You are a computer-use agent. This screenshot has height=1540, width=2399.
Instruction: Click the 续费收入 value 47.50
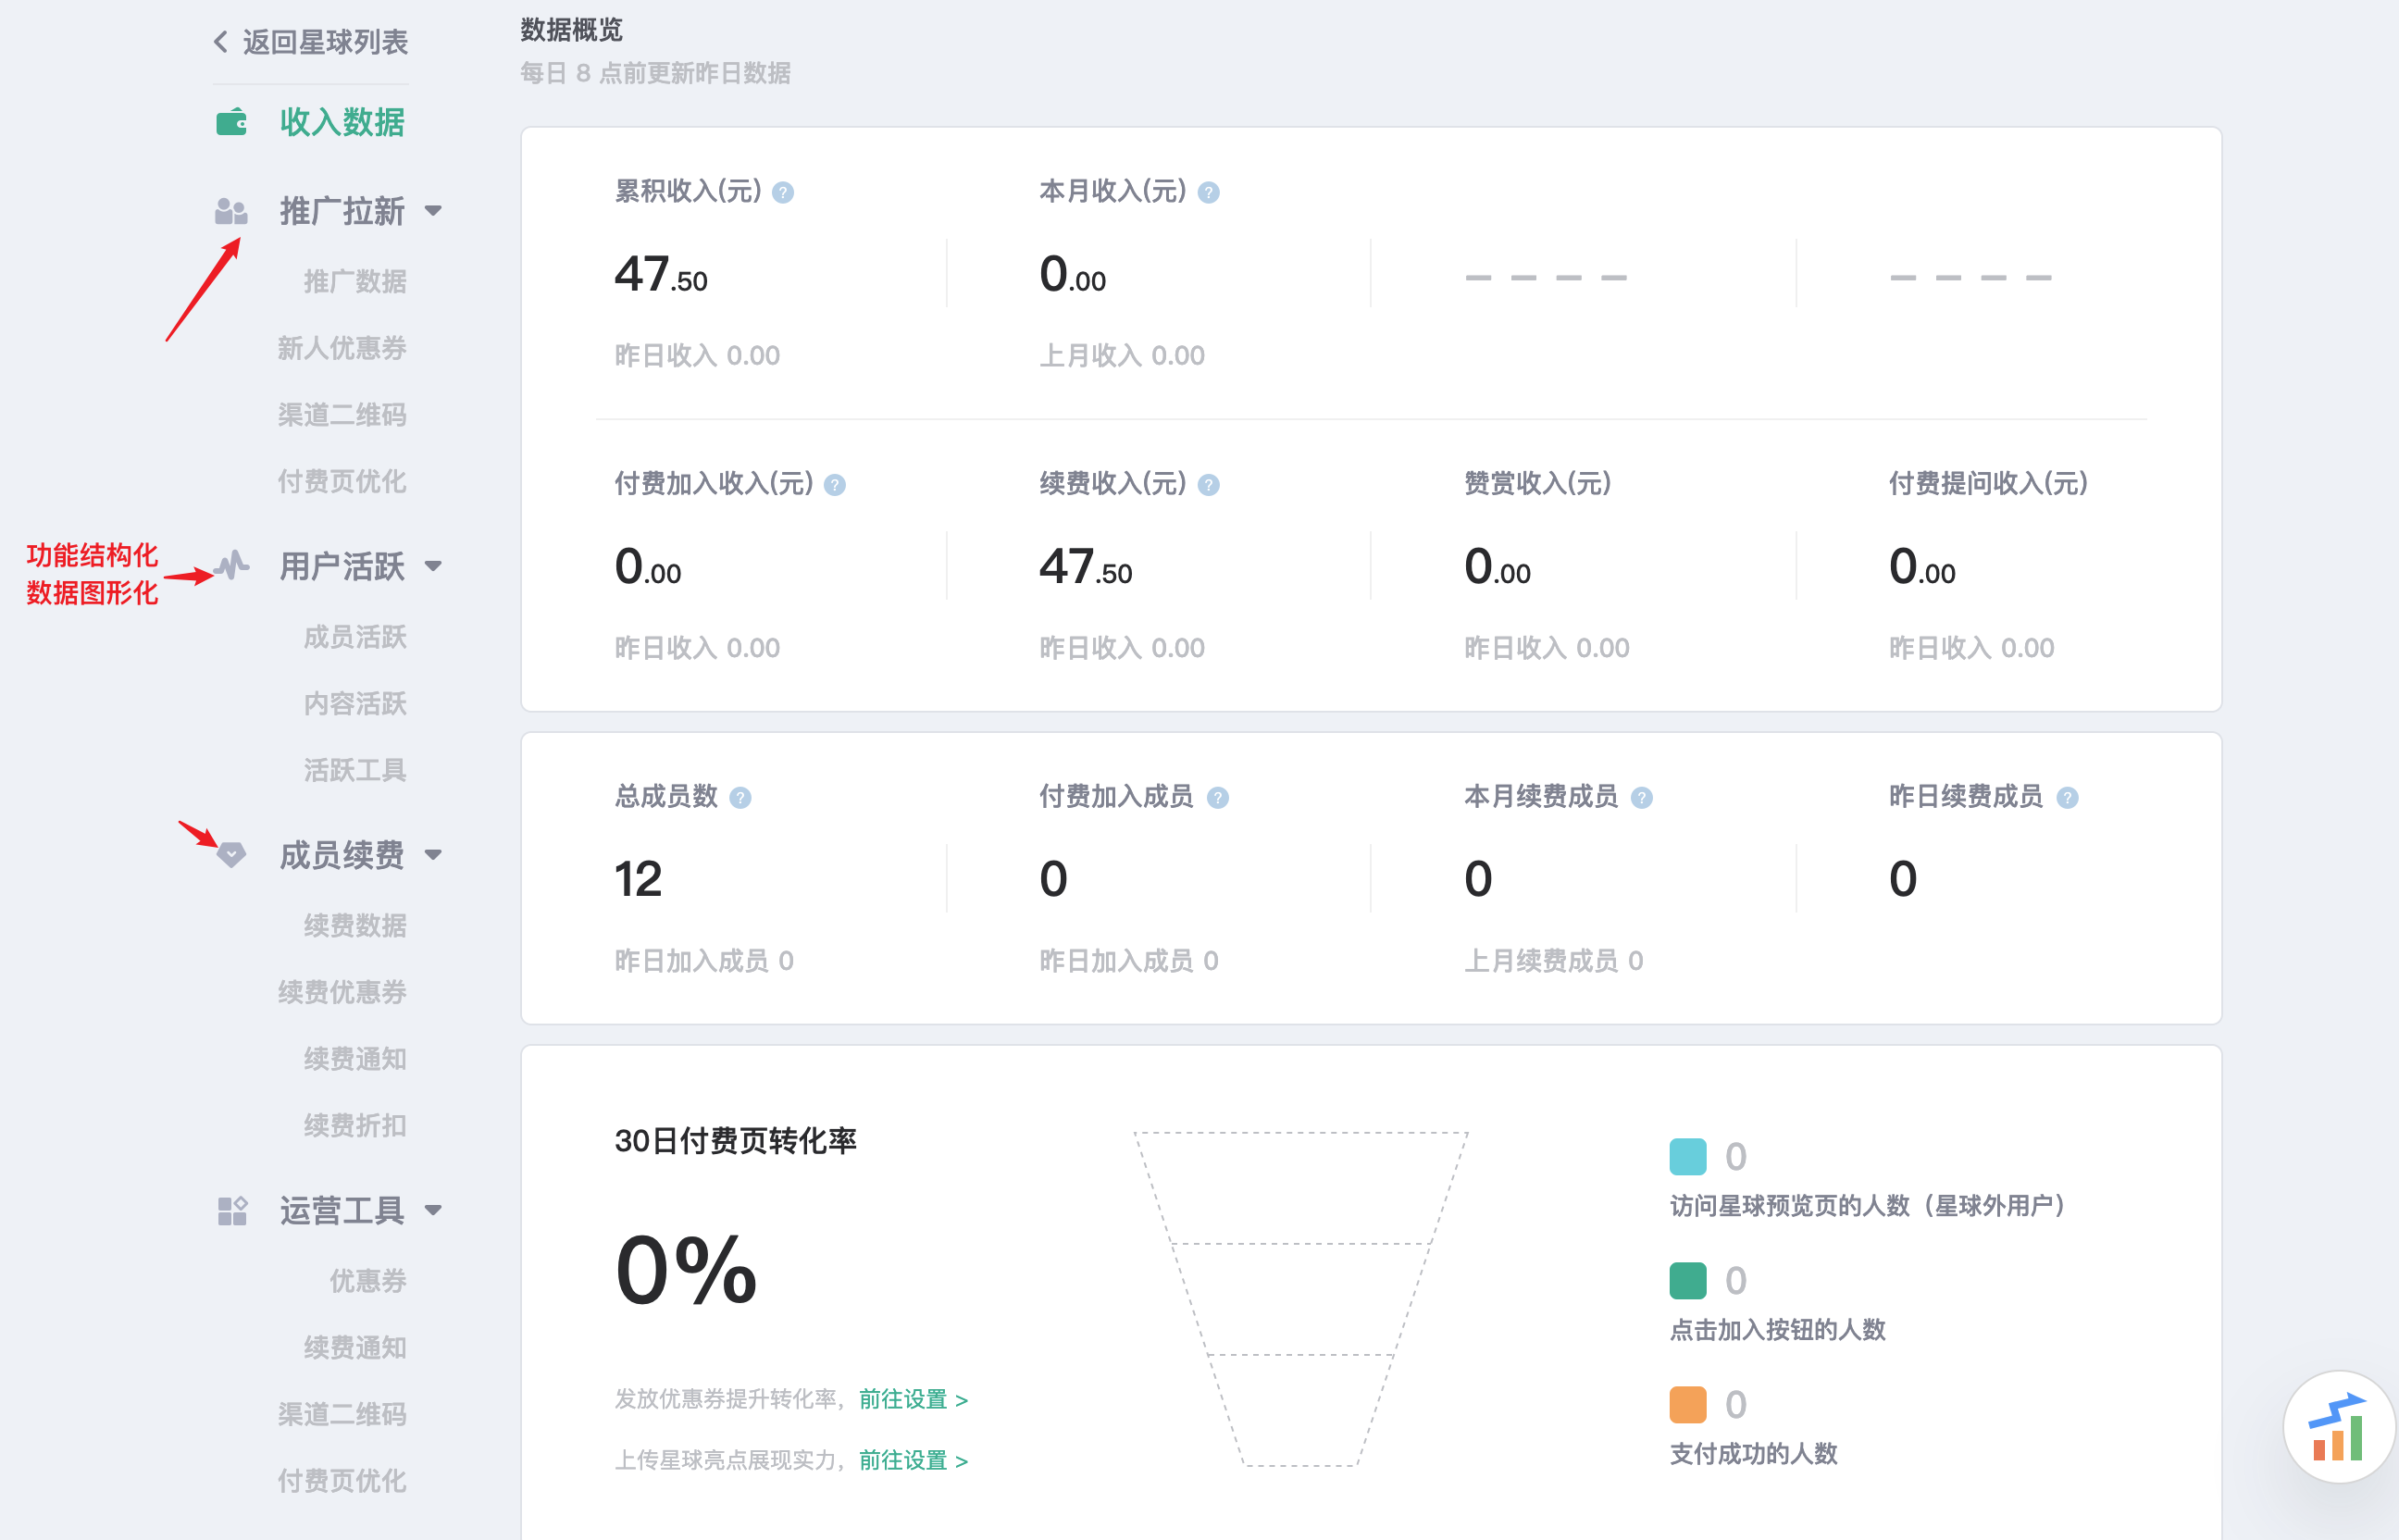(1086, 567)
